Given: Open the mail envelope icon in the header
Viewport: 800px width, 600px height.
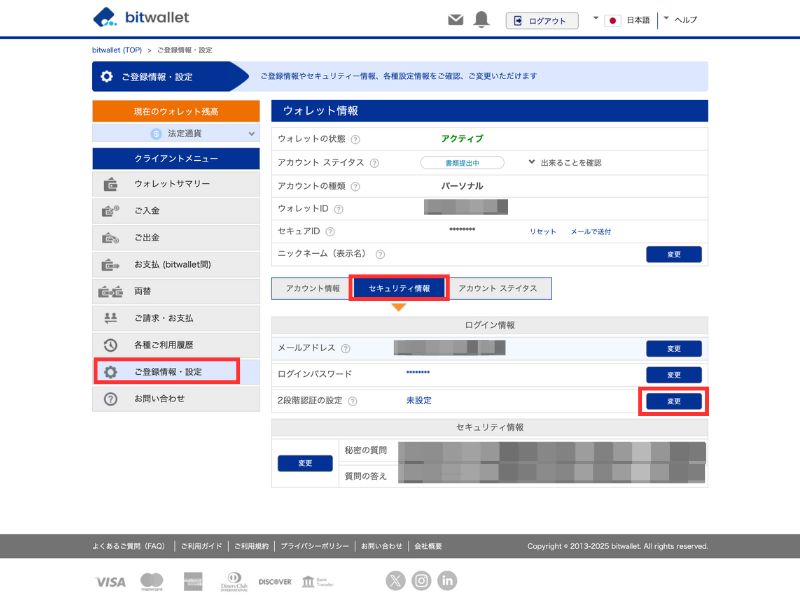Looking at the screenshot, I should tap(455, 18).
